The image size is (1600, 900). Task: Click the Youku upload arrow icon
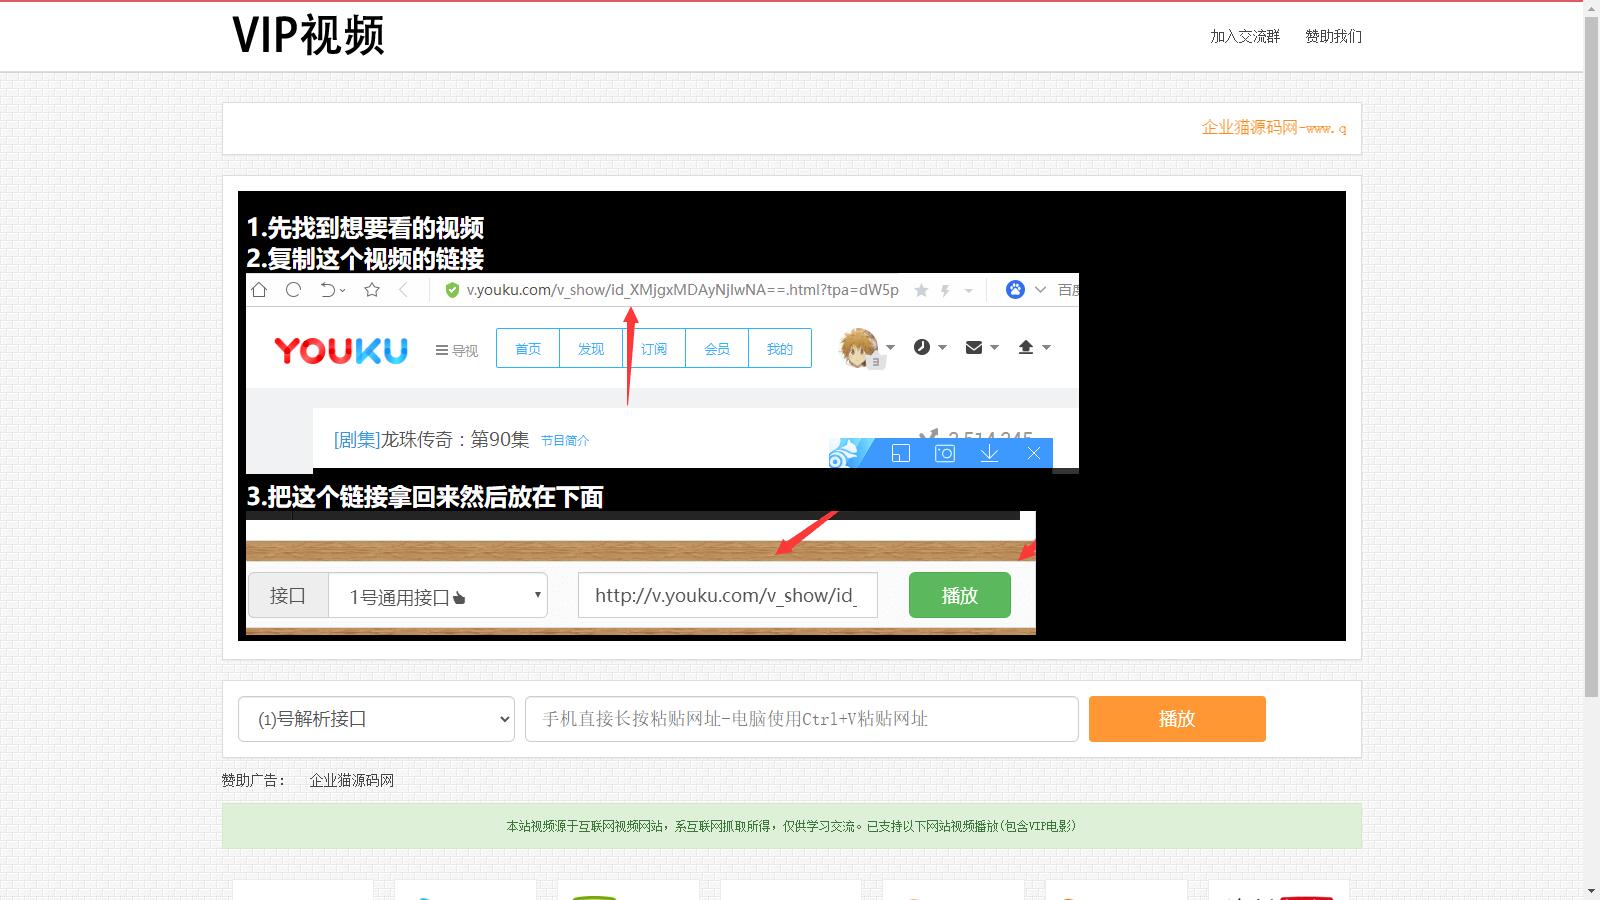[x=1026, y=347]
